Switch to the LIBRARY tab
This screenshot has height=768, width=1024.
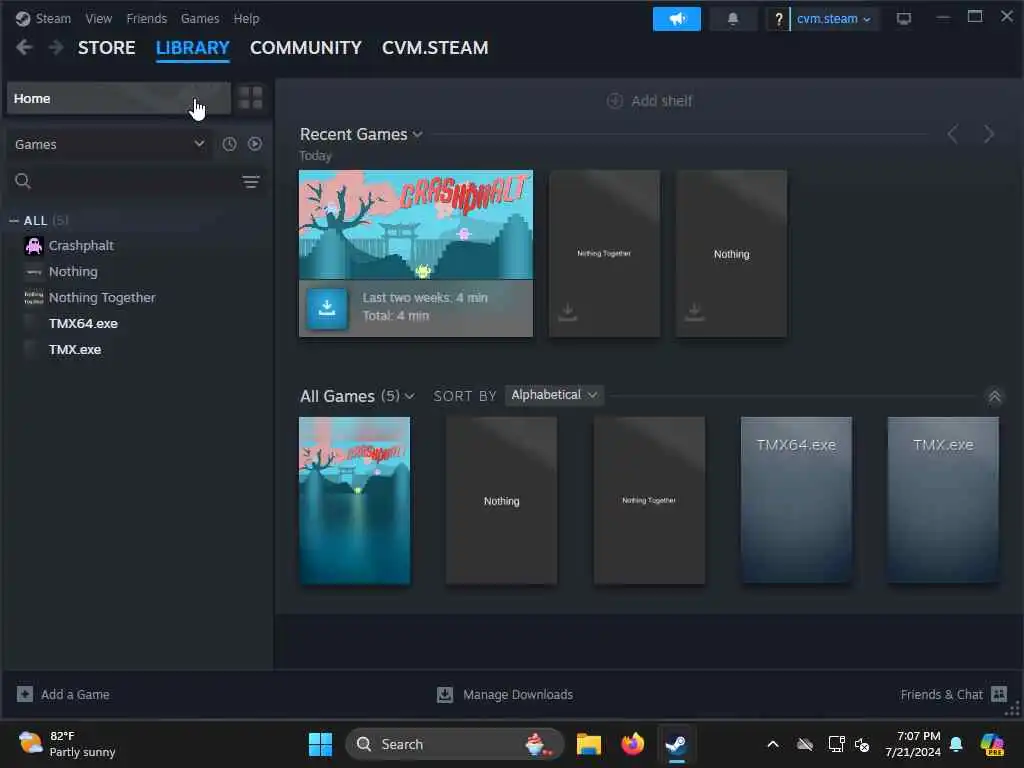[x=193, y=48]
